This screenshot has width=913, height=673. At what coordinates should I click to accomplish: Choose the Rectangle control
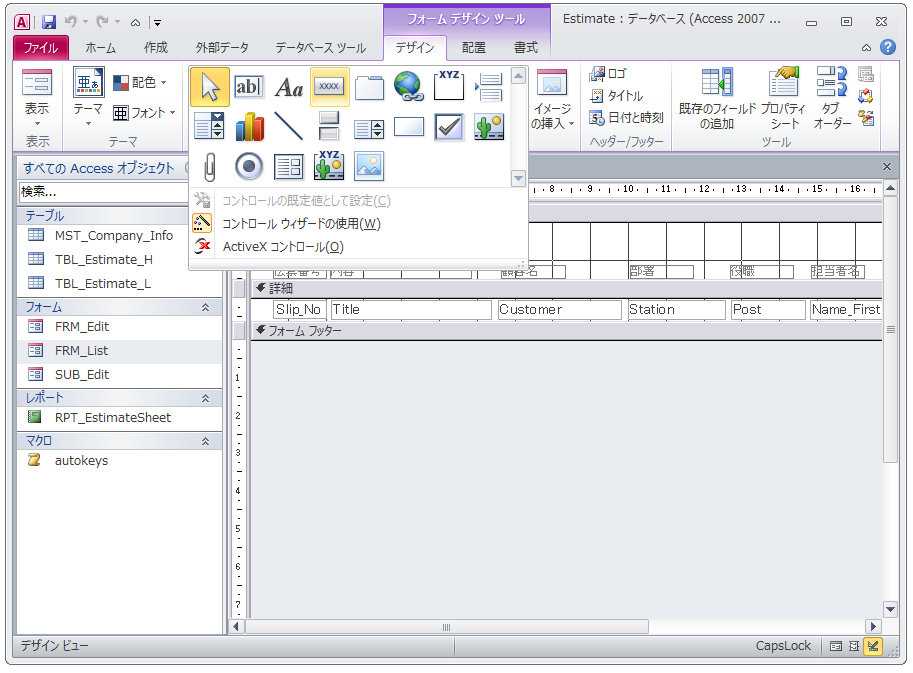[409, 126]
